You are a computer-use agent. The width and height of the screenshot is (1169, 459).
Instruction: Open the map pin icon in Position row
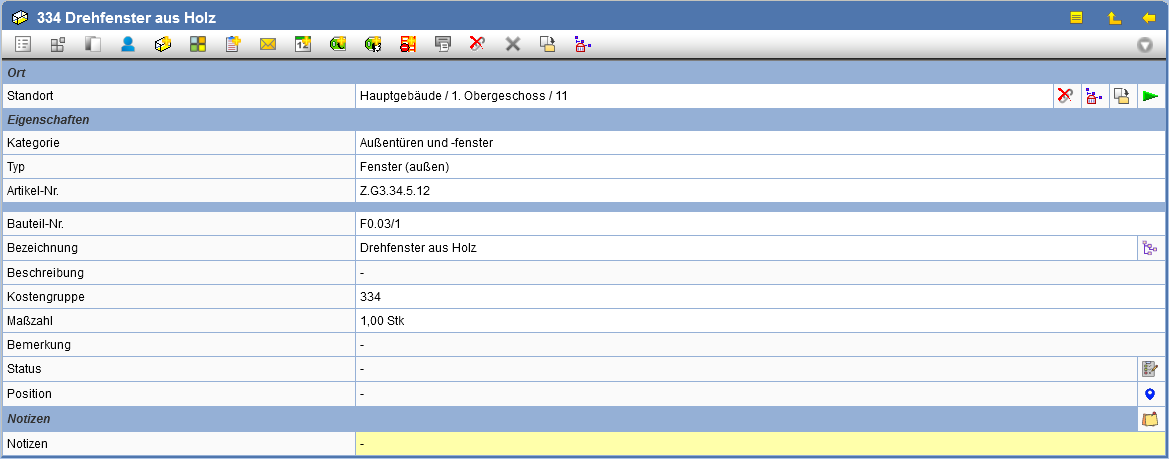[1150, 394]
